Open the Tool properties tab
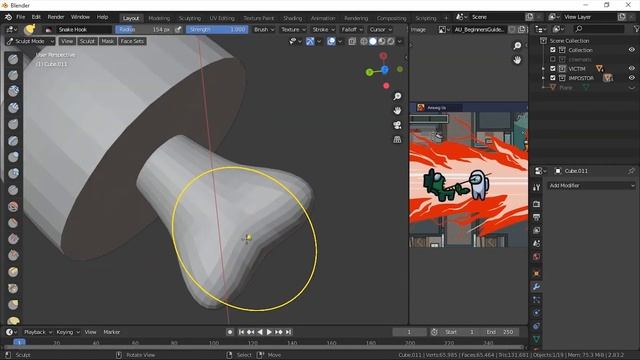 [537, 187]
